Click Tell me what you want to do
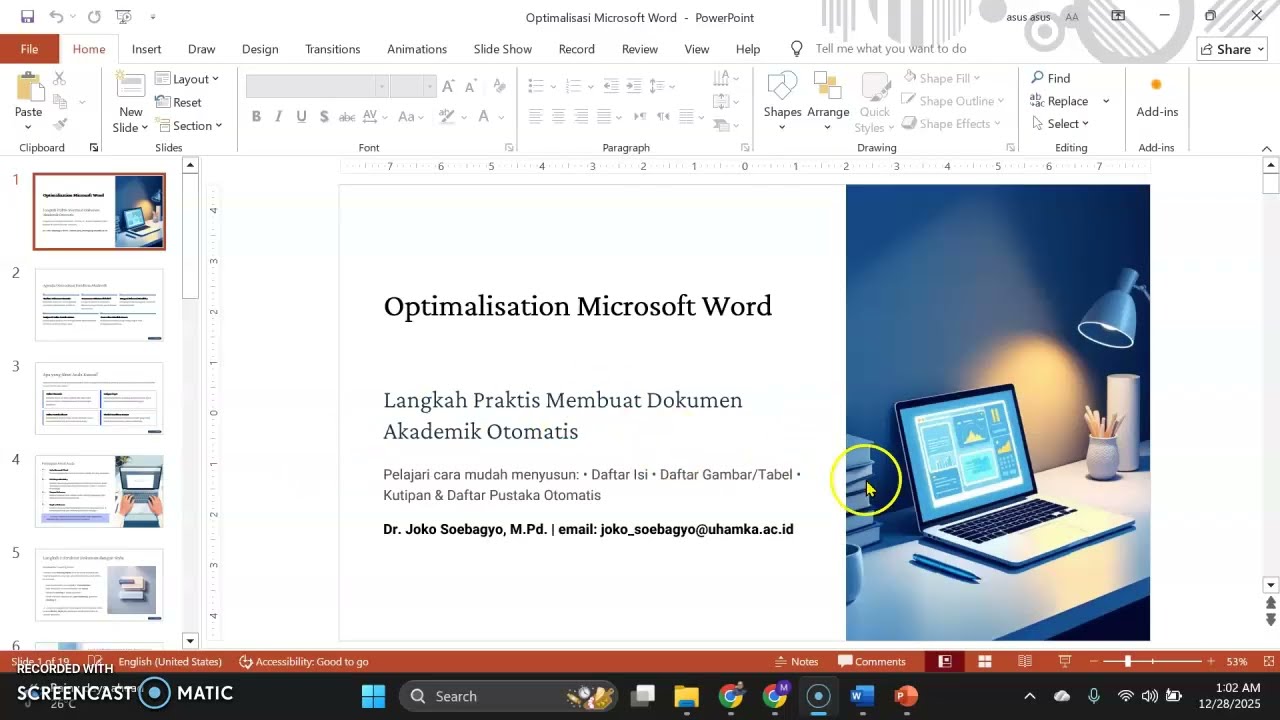Screen dimensions: 1280x720 point(890,49)
